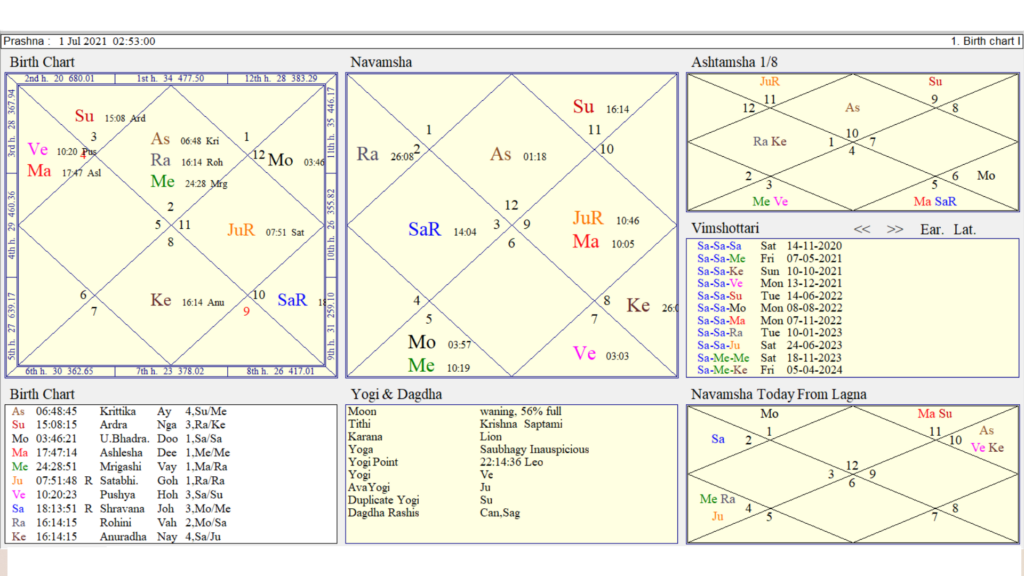
Task: Pick the Sa-Sa-Ra 10-01-2023 dasha row
Action: click(x=769, y=332)
